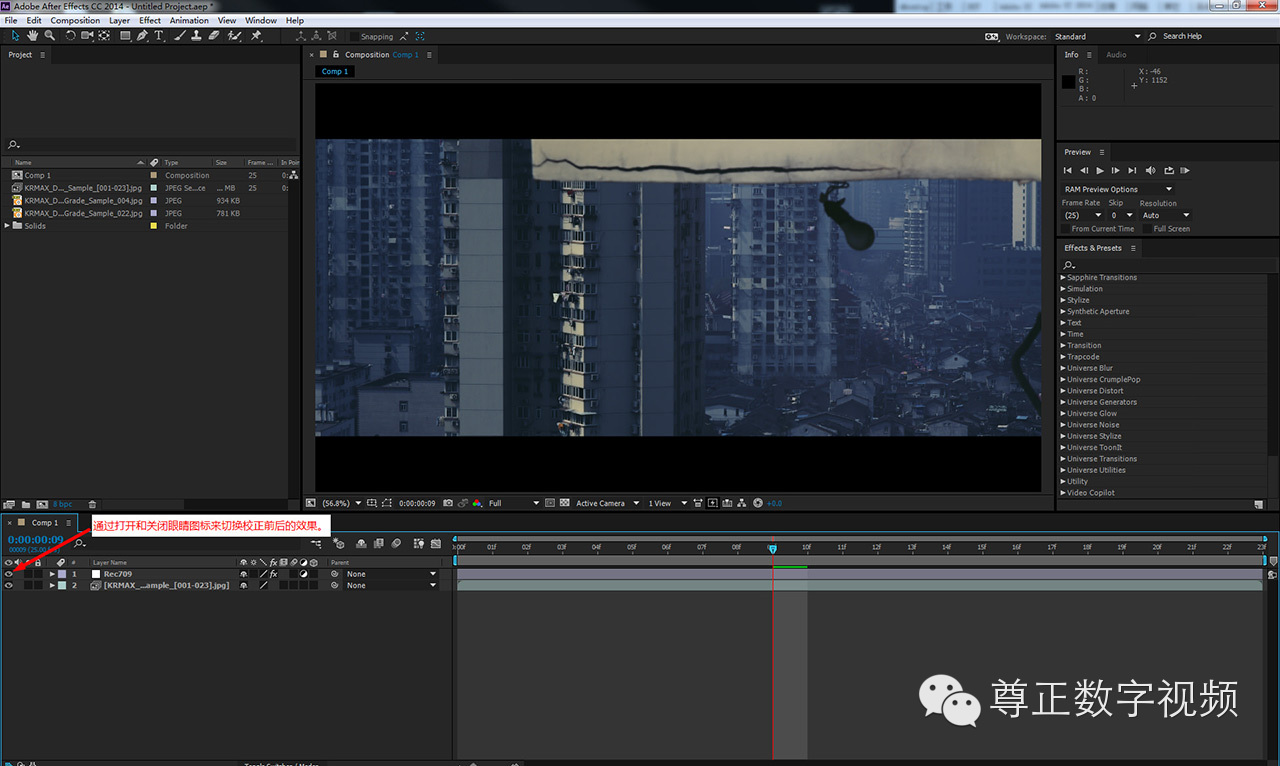
Task: Enable the Snapping checkbox
Action: click(354, 37)
